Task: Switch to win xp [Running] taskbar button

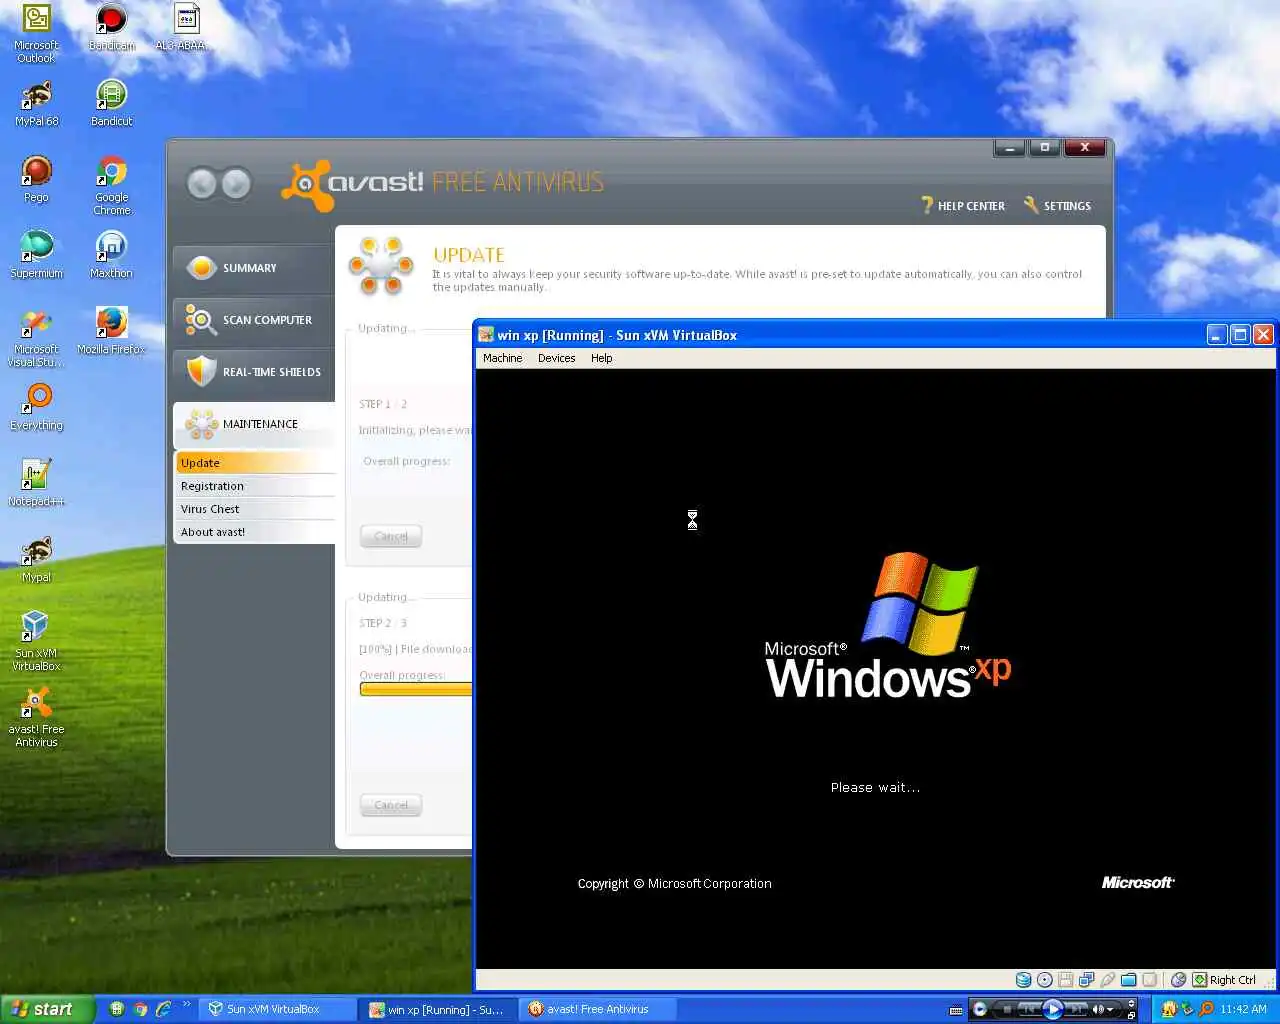Action: point(438,1009)
